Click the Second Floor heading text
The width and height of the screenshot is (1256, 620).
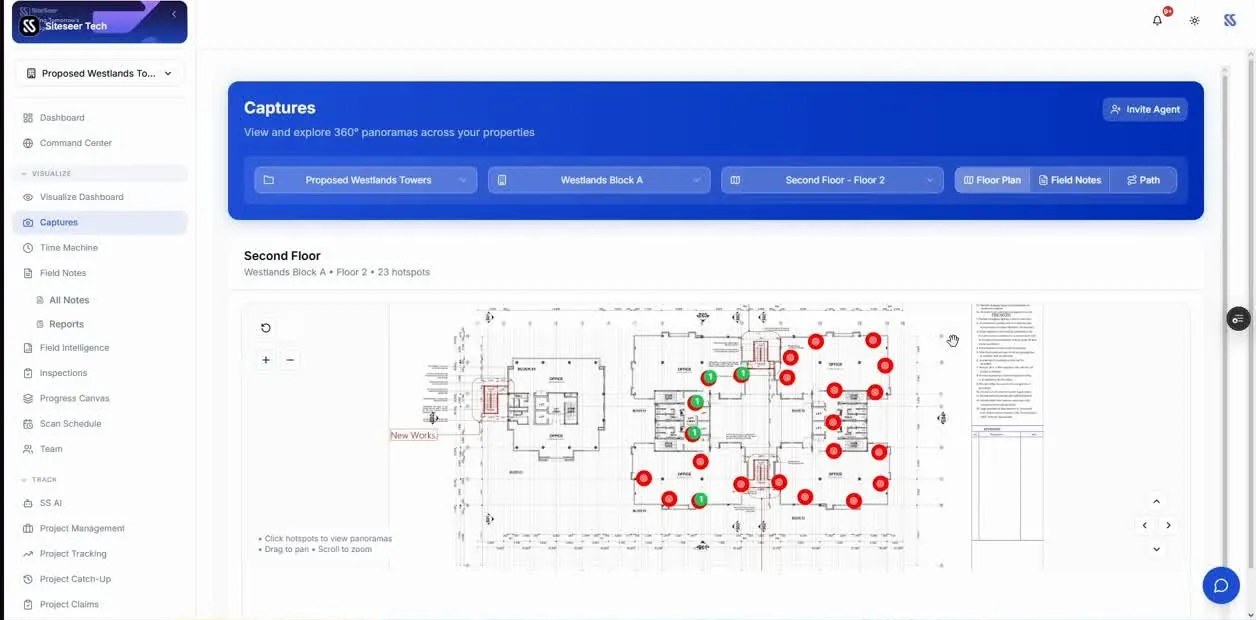point(282,256)
